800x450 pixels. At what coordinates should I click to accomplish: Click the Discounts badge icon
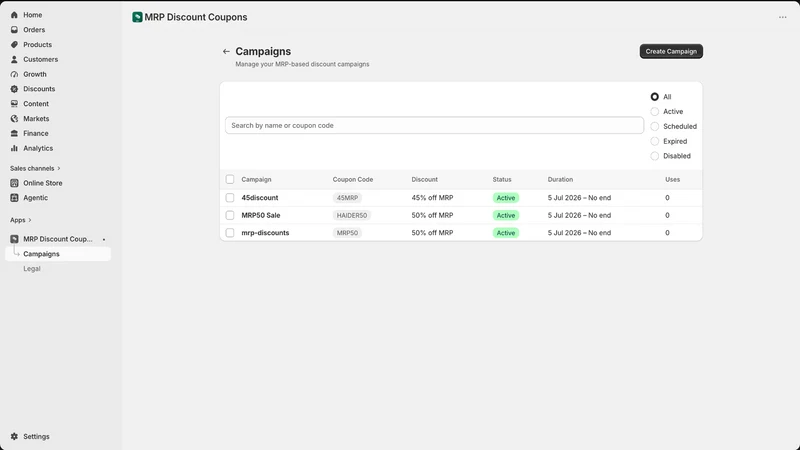tap(14, 89)
